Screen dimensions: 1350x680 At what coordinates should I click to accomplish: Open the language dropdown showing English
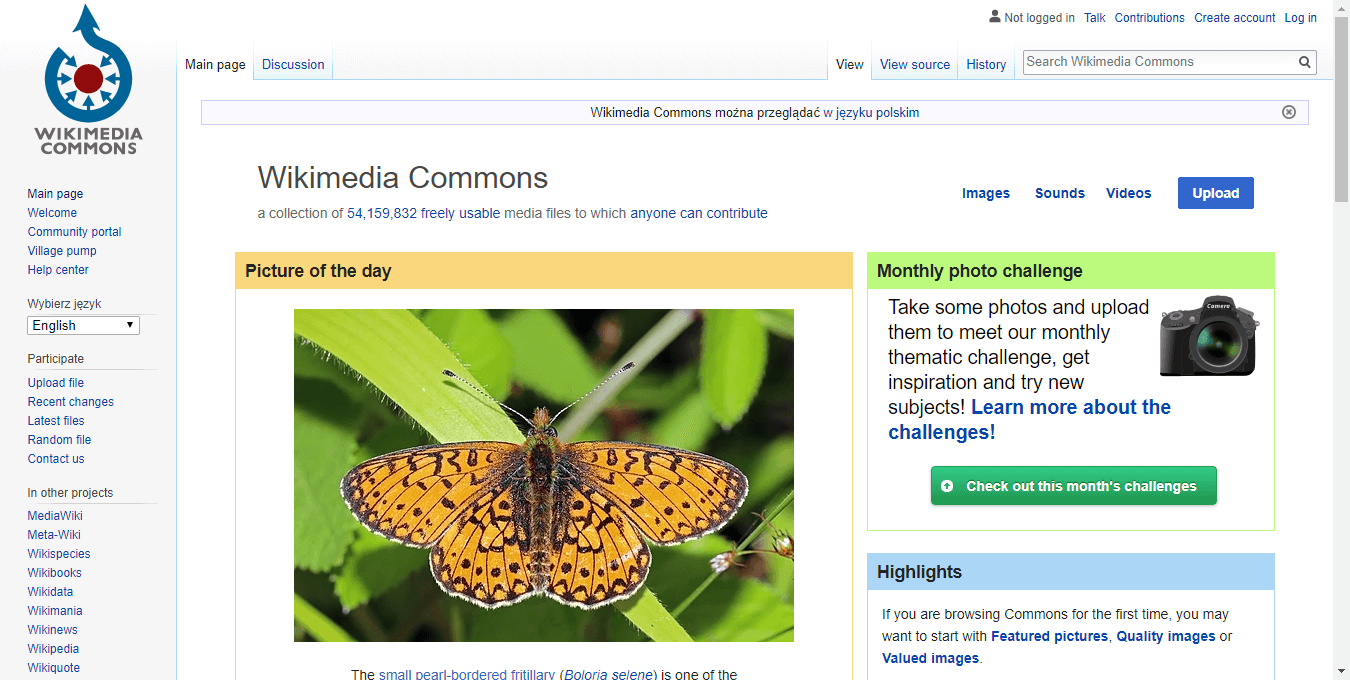tap(83, 326)
